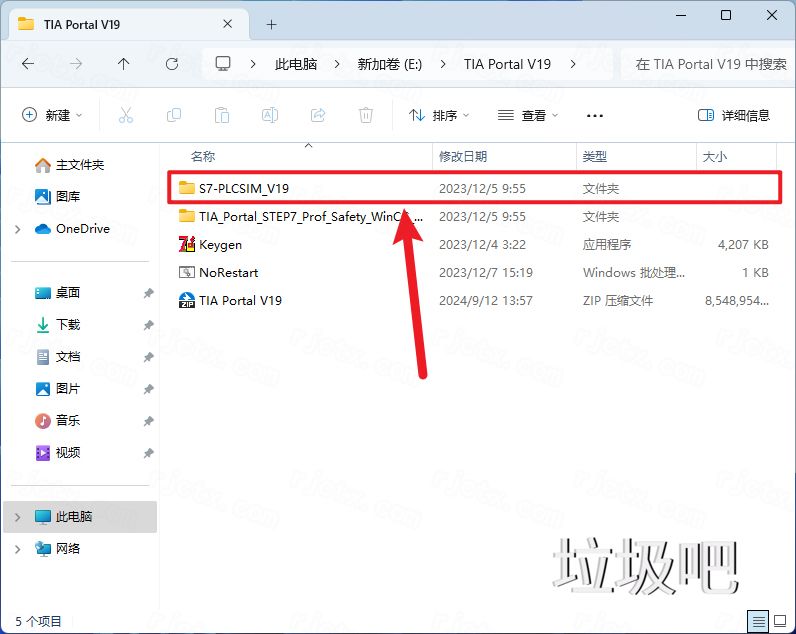Expand the OneDrive tree node
Image resolution: width=796 pixels, height=634 pixels.
pos(18,229)
